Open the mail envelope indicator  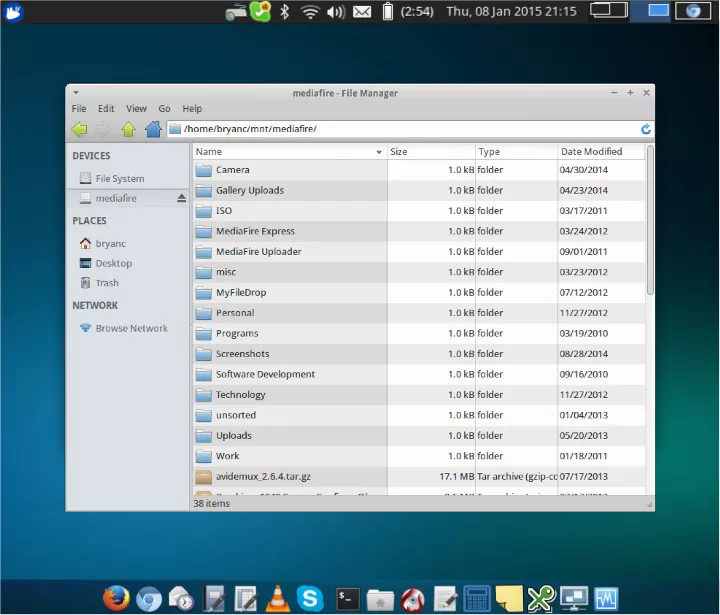[x=362, y=11]
